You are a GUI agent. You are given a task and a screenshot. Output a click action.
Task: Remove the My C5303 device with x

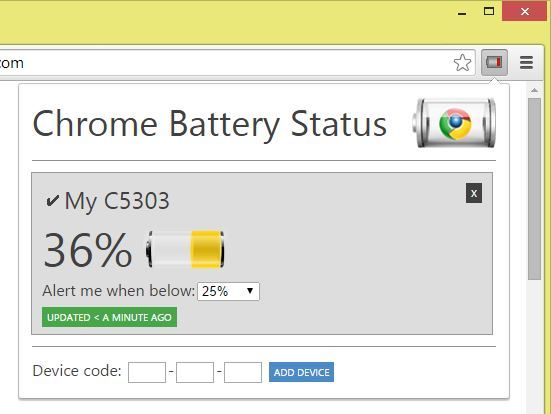(474, 193)
